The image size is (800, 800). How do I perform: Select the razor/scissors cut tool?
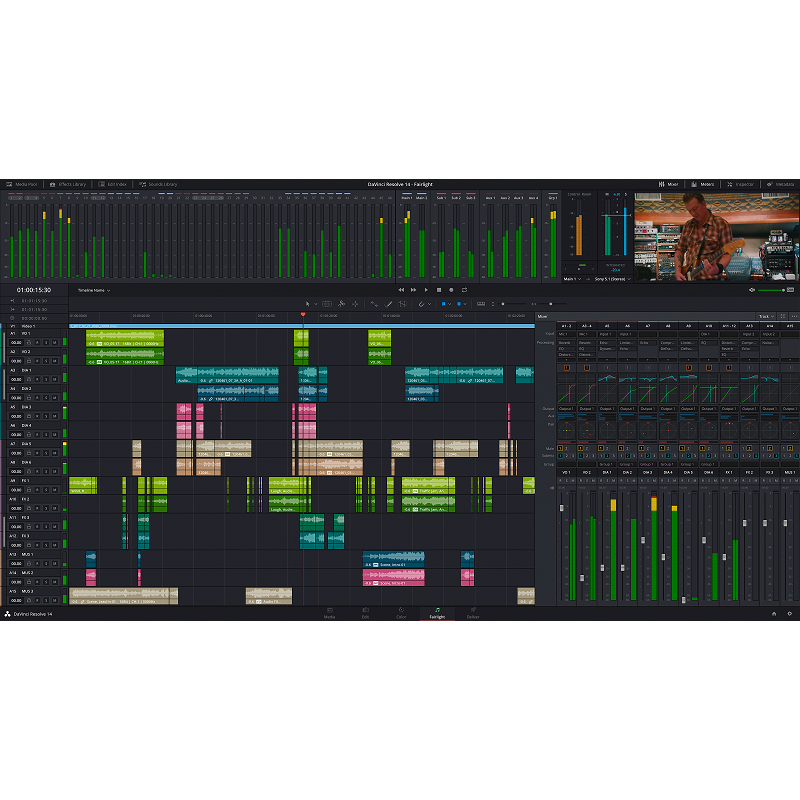[x=341, y=303]
